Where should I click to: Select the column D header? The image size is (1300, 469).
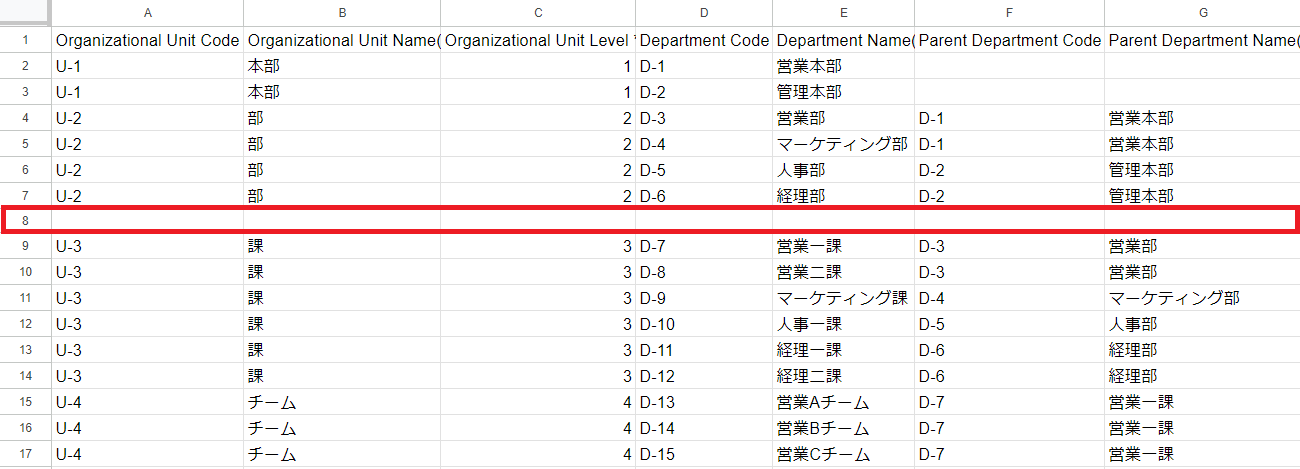(704, 13)
